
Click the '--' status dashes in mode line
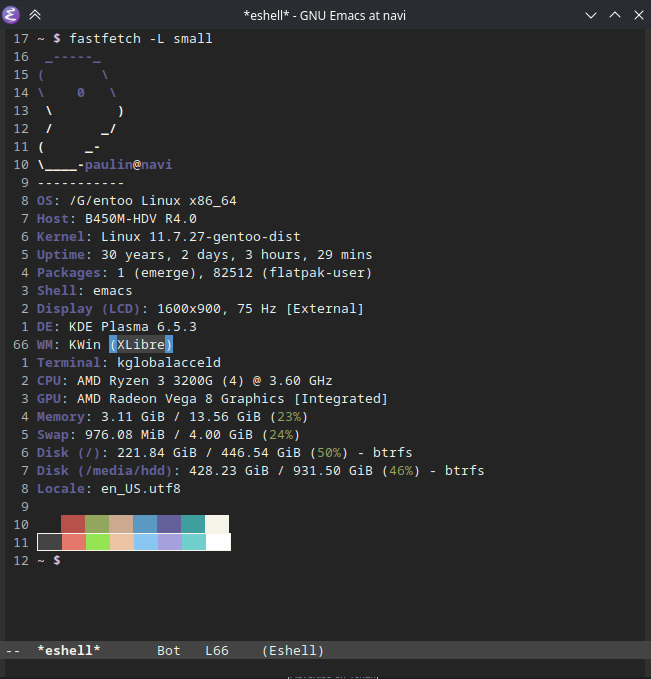(13, 650)
